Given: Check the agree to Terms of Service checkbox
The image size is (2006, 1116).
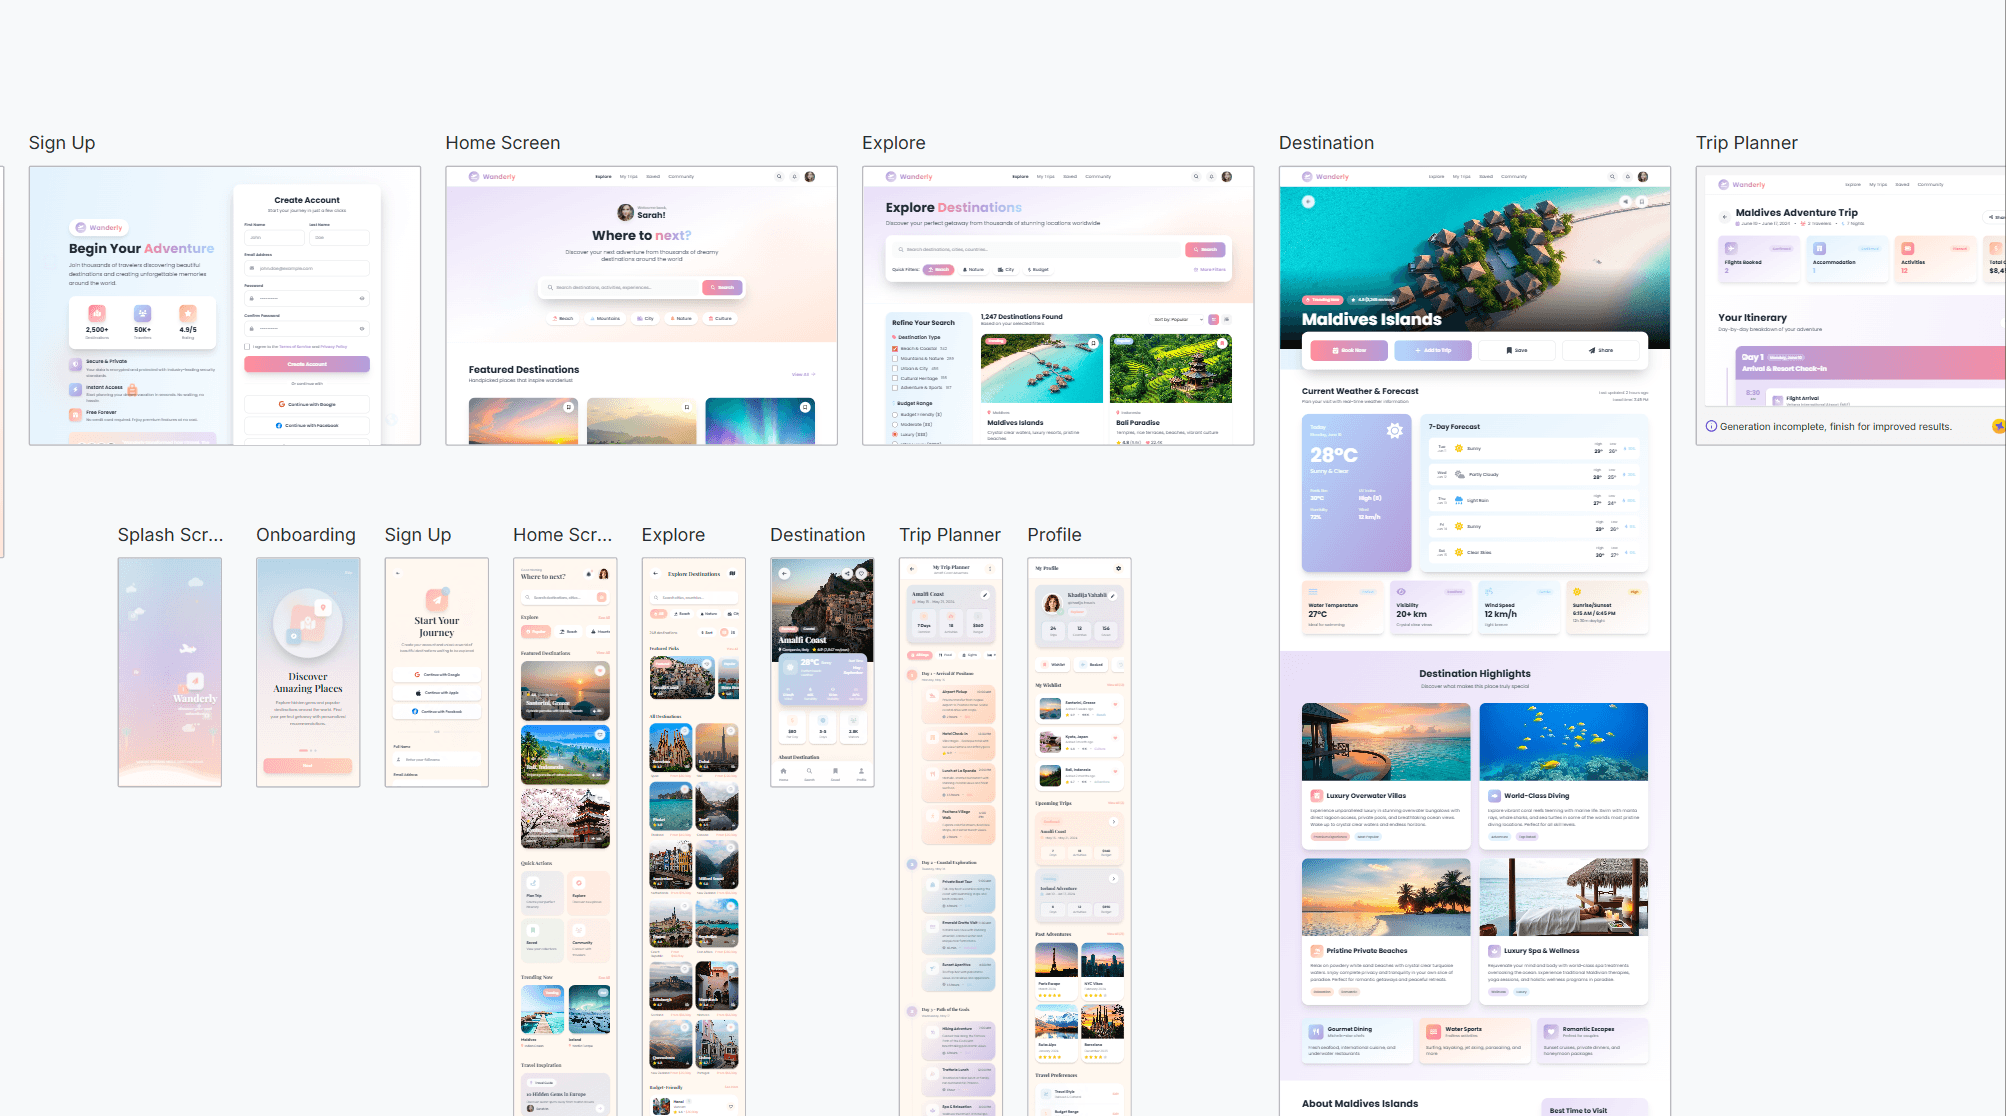Looking at the screenshot, I should click(248, 346).
